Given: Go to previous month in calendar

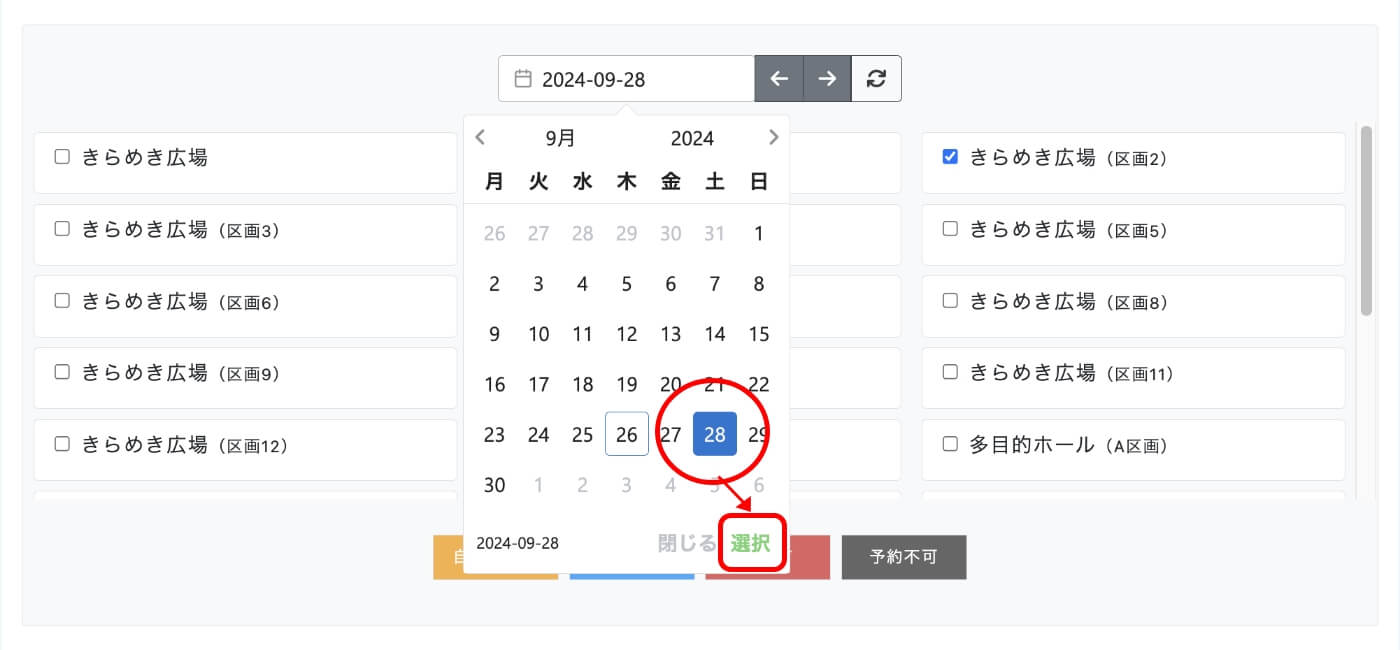Looking at the screenshot, I should click(x=481, y=138).
